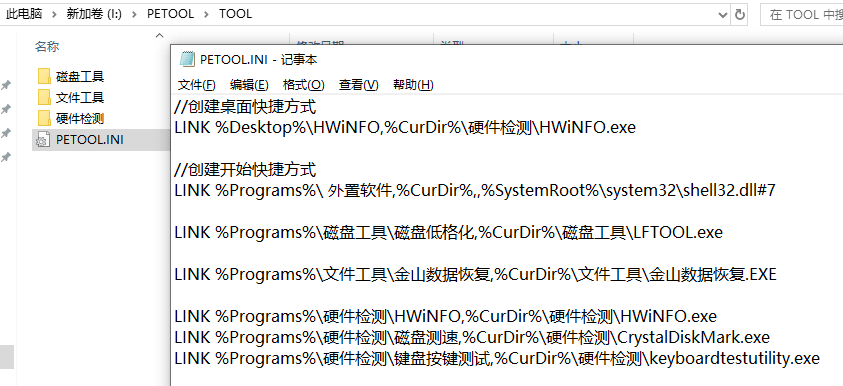Select the 硬件检测 folder icon in Explorer
Image resolution: width=843 pixels, height=386 pixels.
(44, 118)
